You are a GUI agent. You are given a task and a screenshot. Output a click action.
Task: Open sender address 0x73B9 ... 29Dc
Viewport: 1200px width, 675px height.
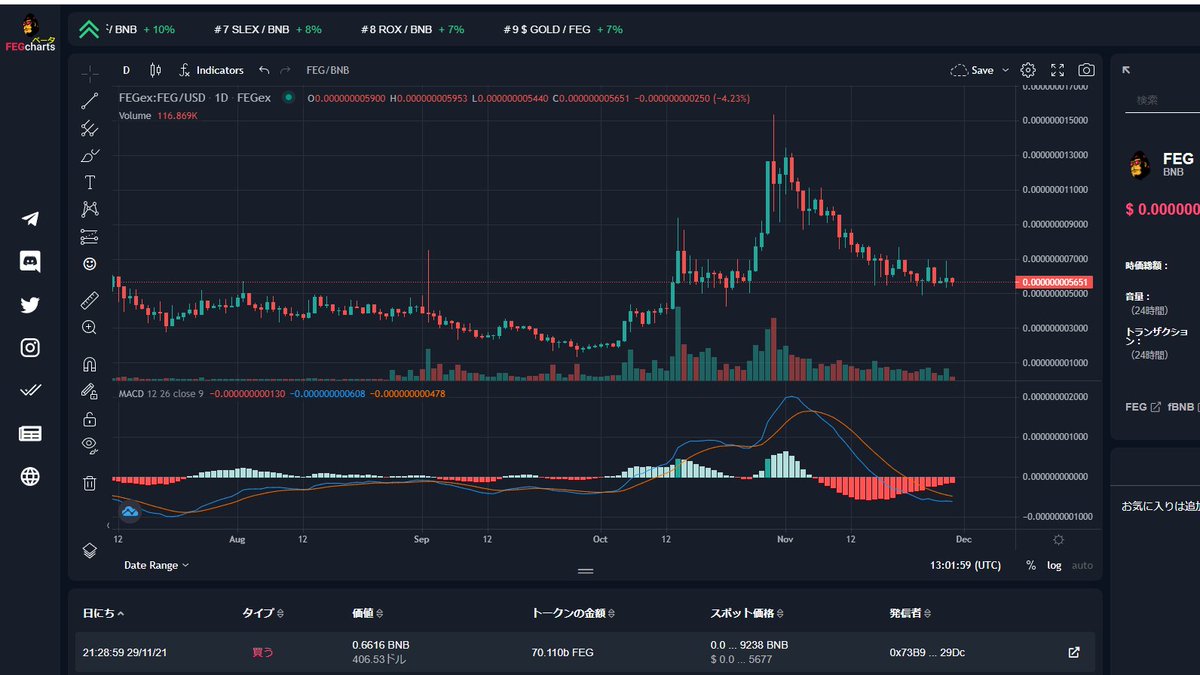tap(929, 652)
